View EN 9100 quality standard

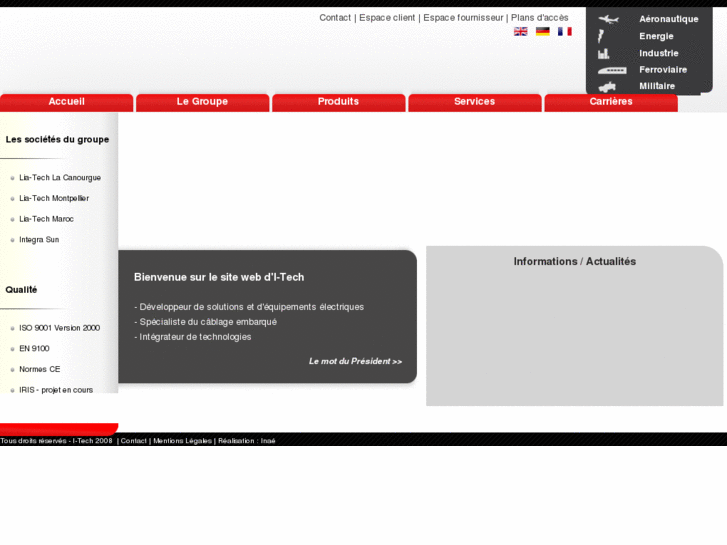click(34, 349)
